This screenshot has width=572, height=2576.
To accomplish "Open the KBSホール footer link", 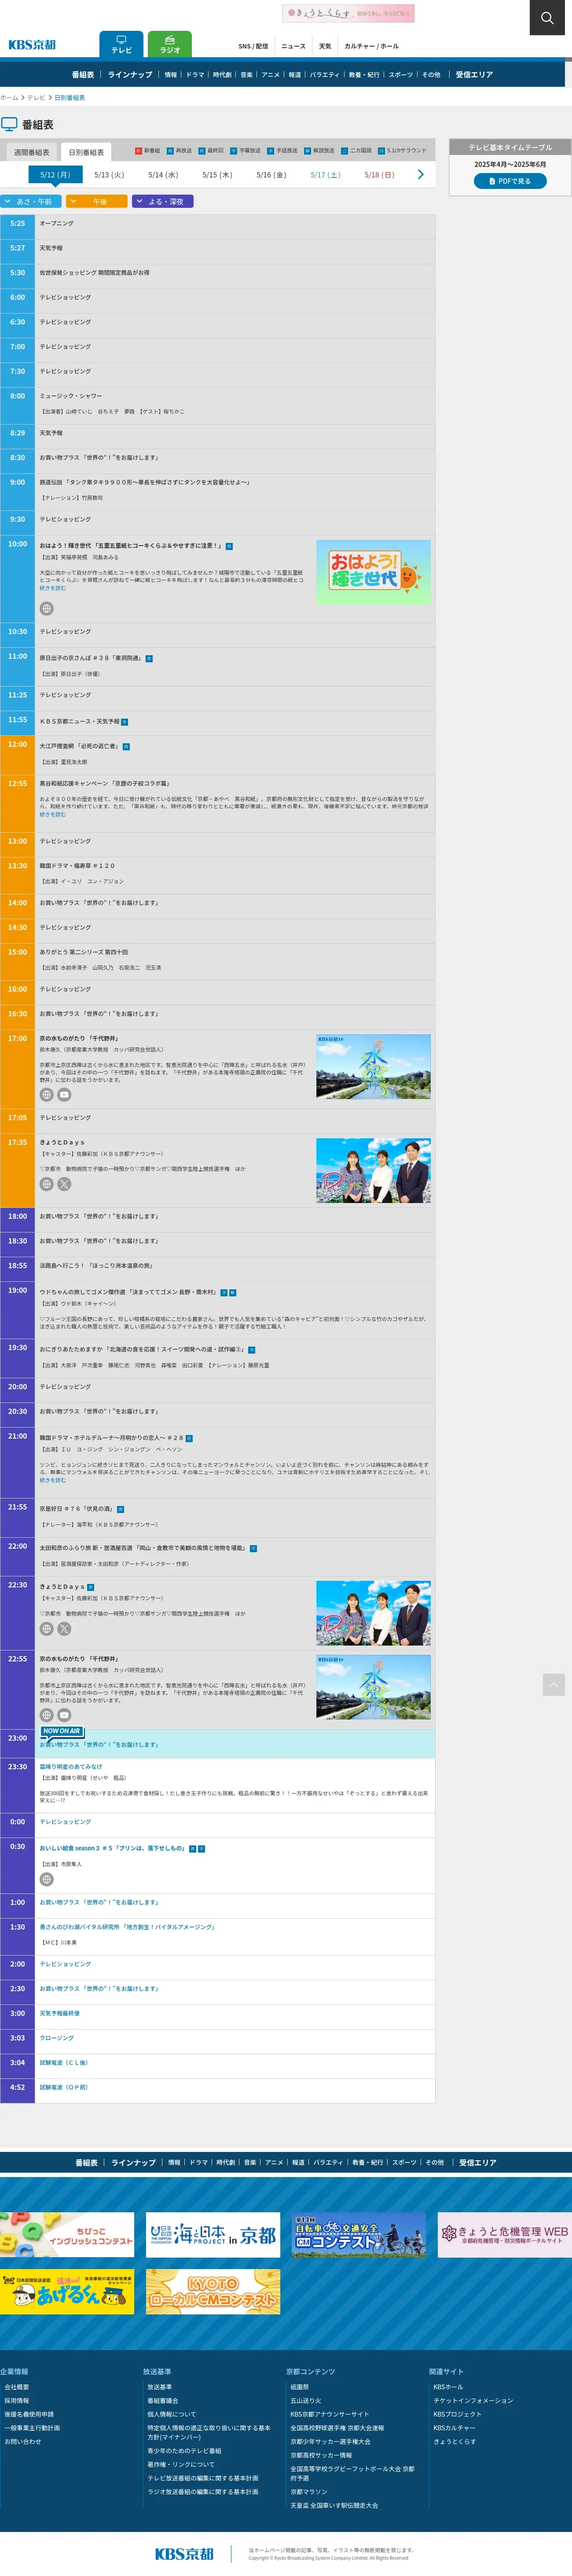I will point(448,2387).
